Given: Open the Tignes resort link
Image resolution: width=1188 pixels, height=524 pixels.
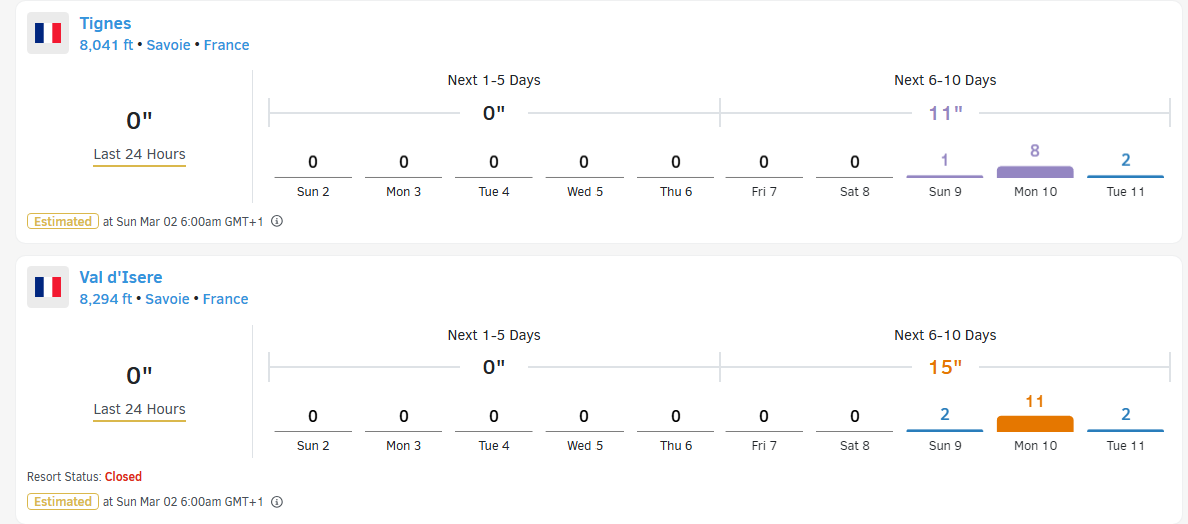Looking at the screenshot, I should 105,23.
